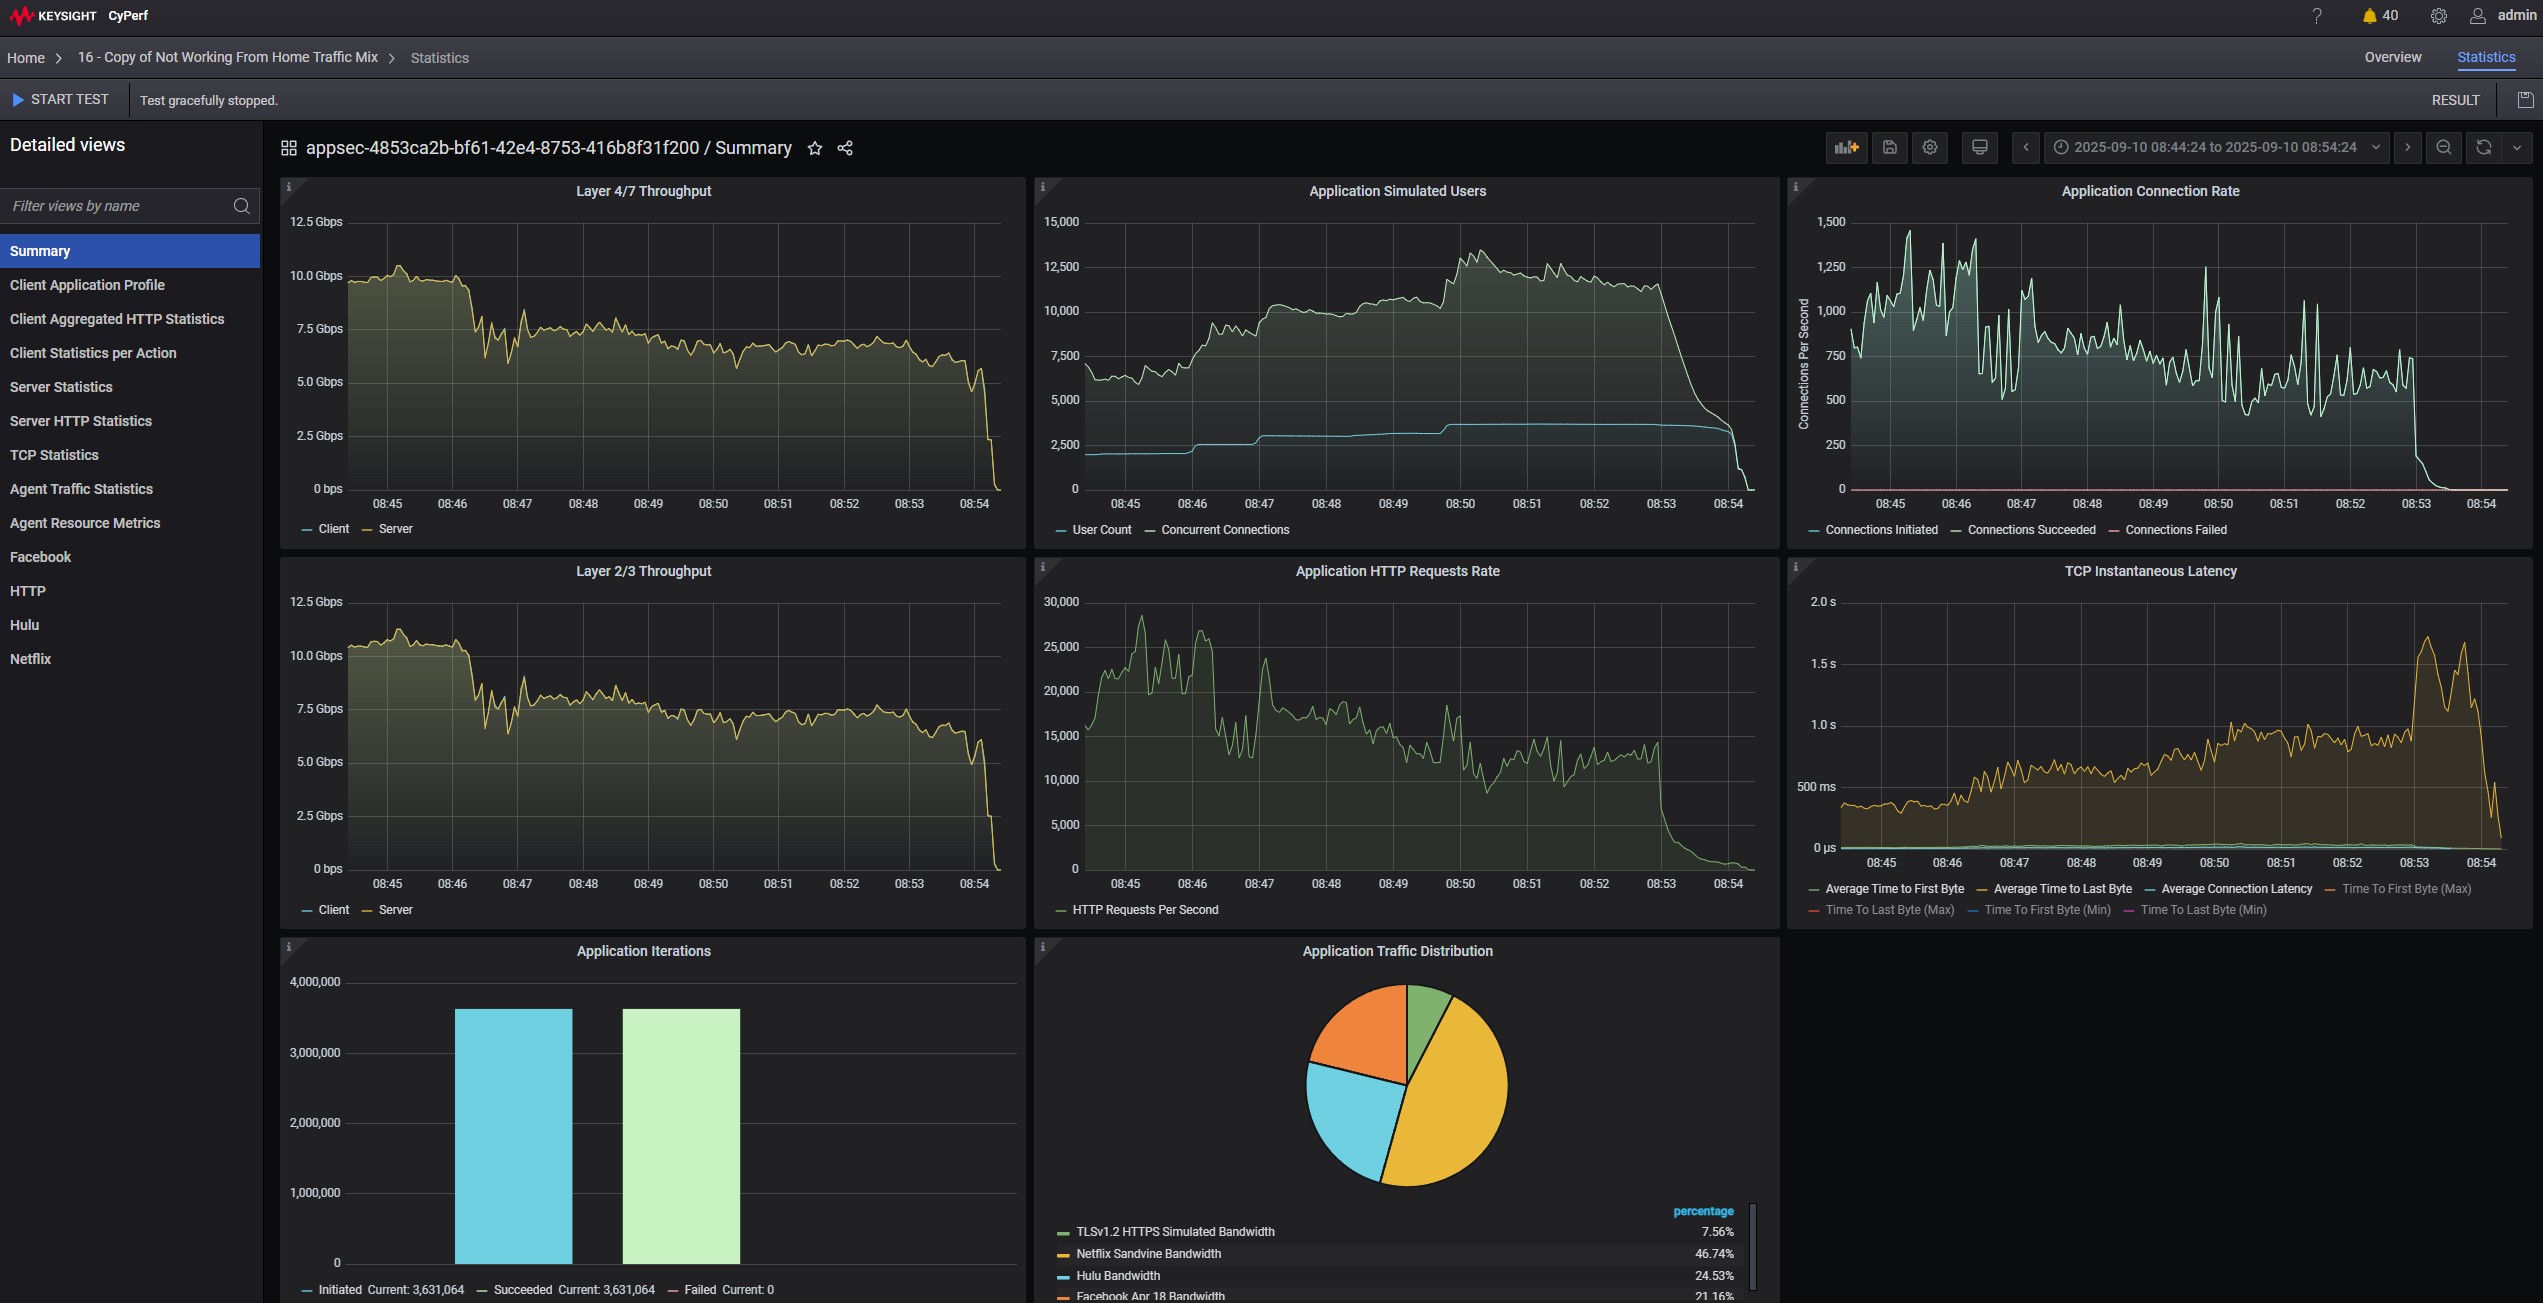The height and width of the screenshot is (1303, 2543).
Task: Open the time range picker dropdown
Action: pos(2215,148)
